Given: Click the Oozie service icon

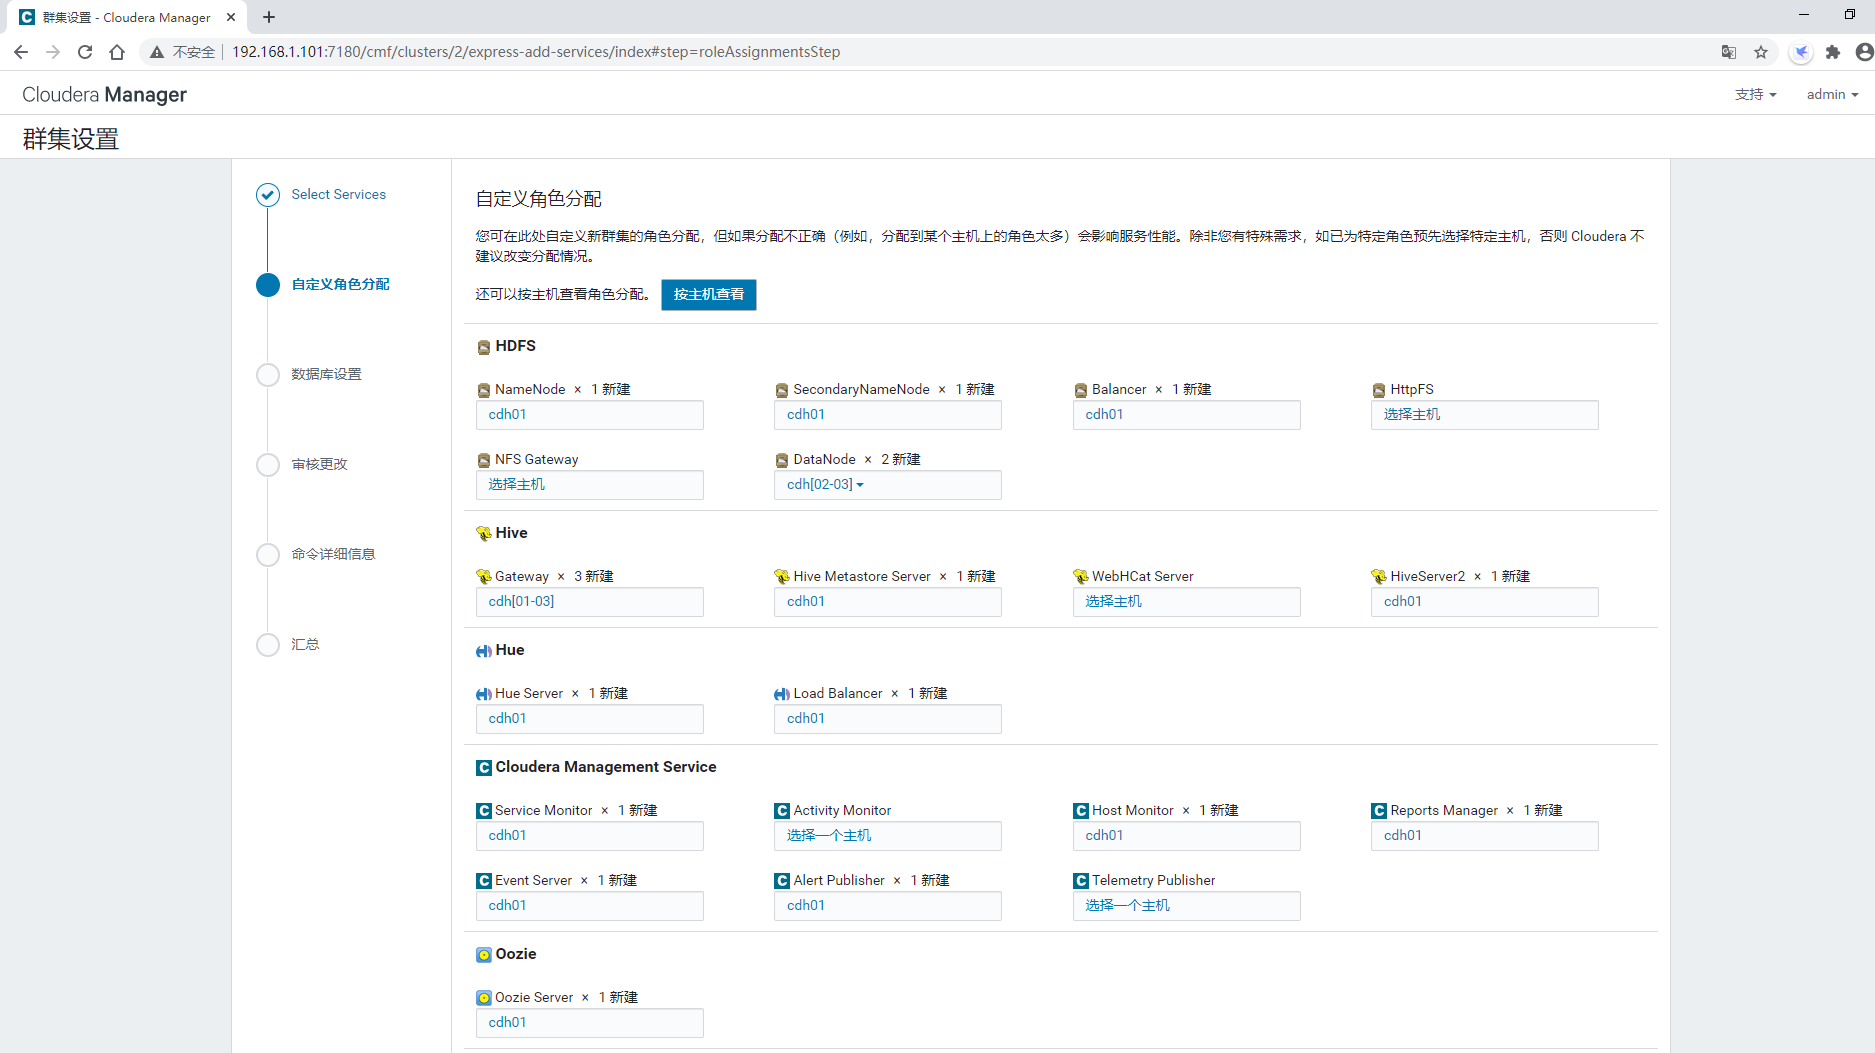Looking at the screenshot, I should [484, 955].
